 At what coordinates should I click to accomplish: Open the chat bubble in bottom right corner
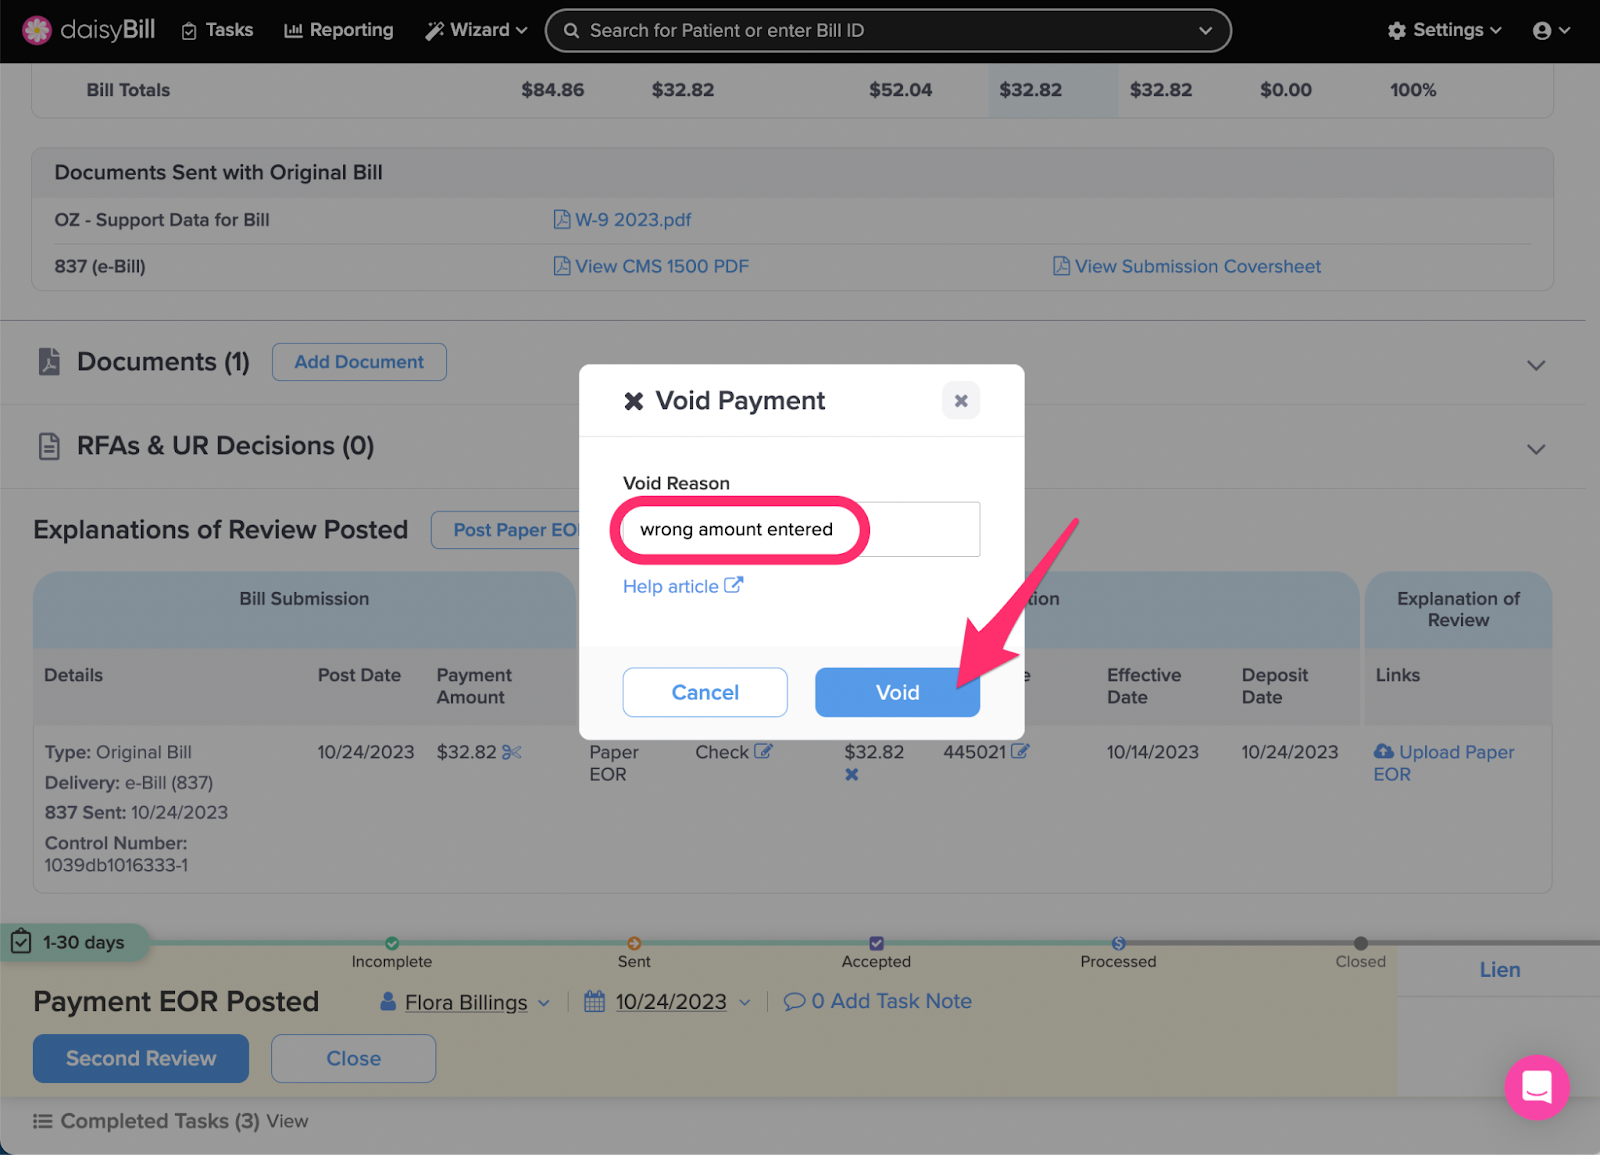[x=1537, y=1087]
